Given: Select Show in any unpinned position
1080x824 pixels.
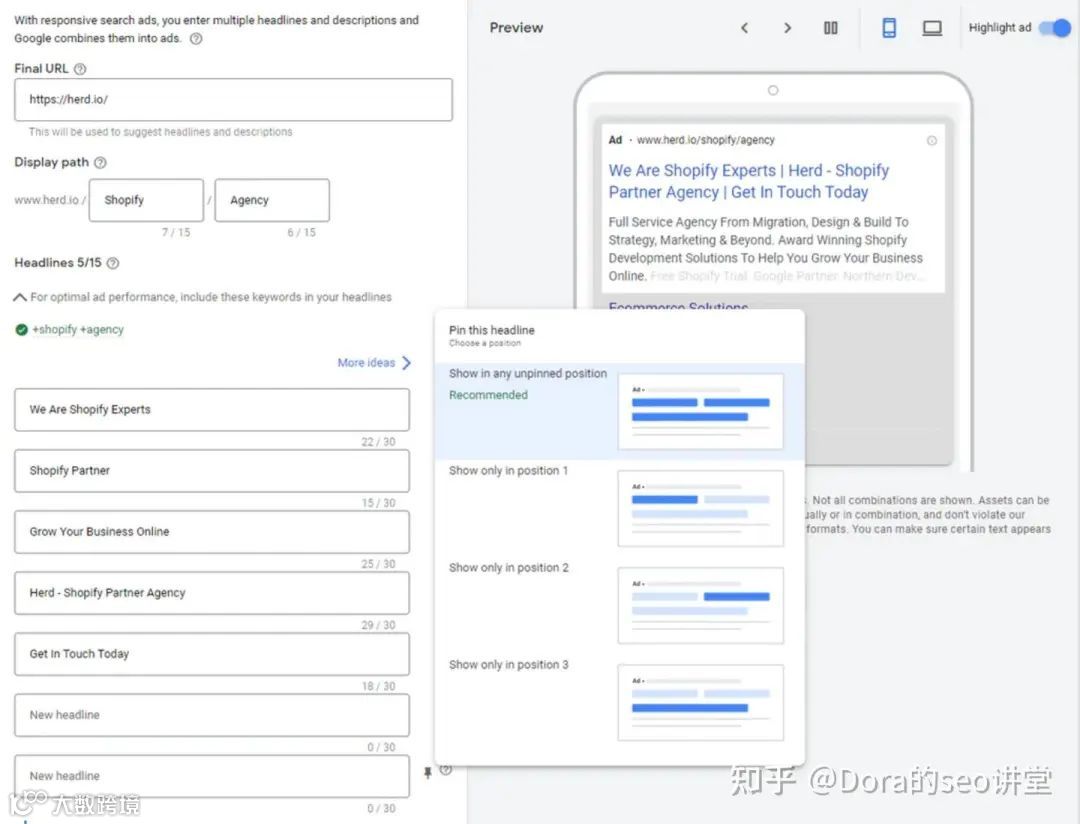Looking at the screenshot, I should pyautogui.click(x=619, y=411).
